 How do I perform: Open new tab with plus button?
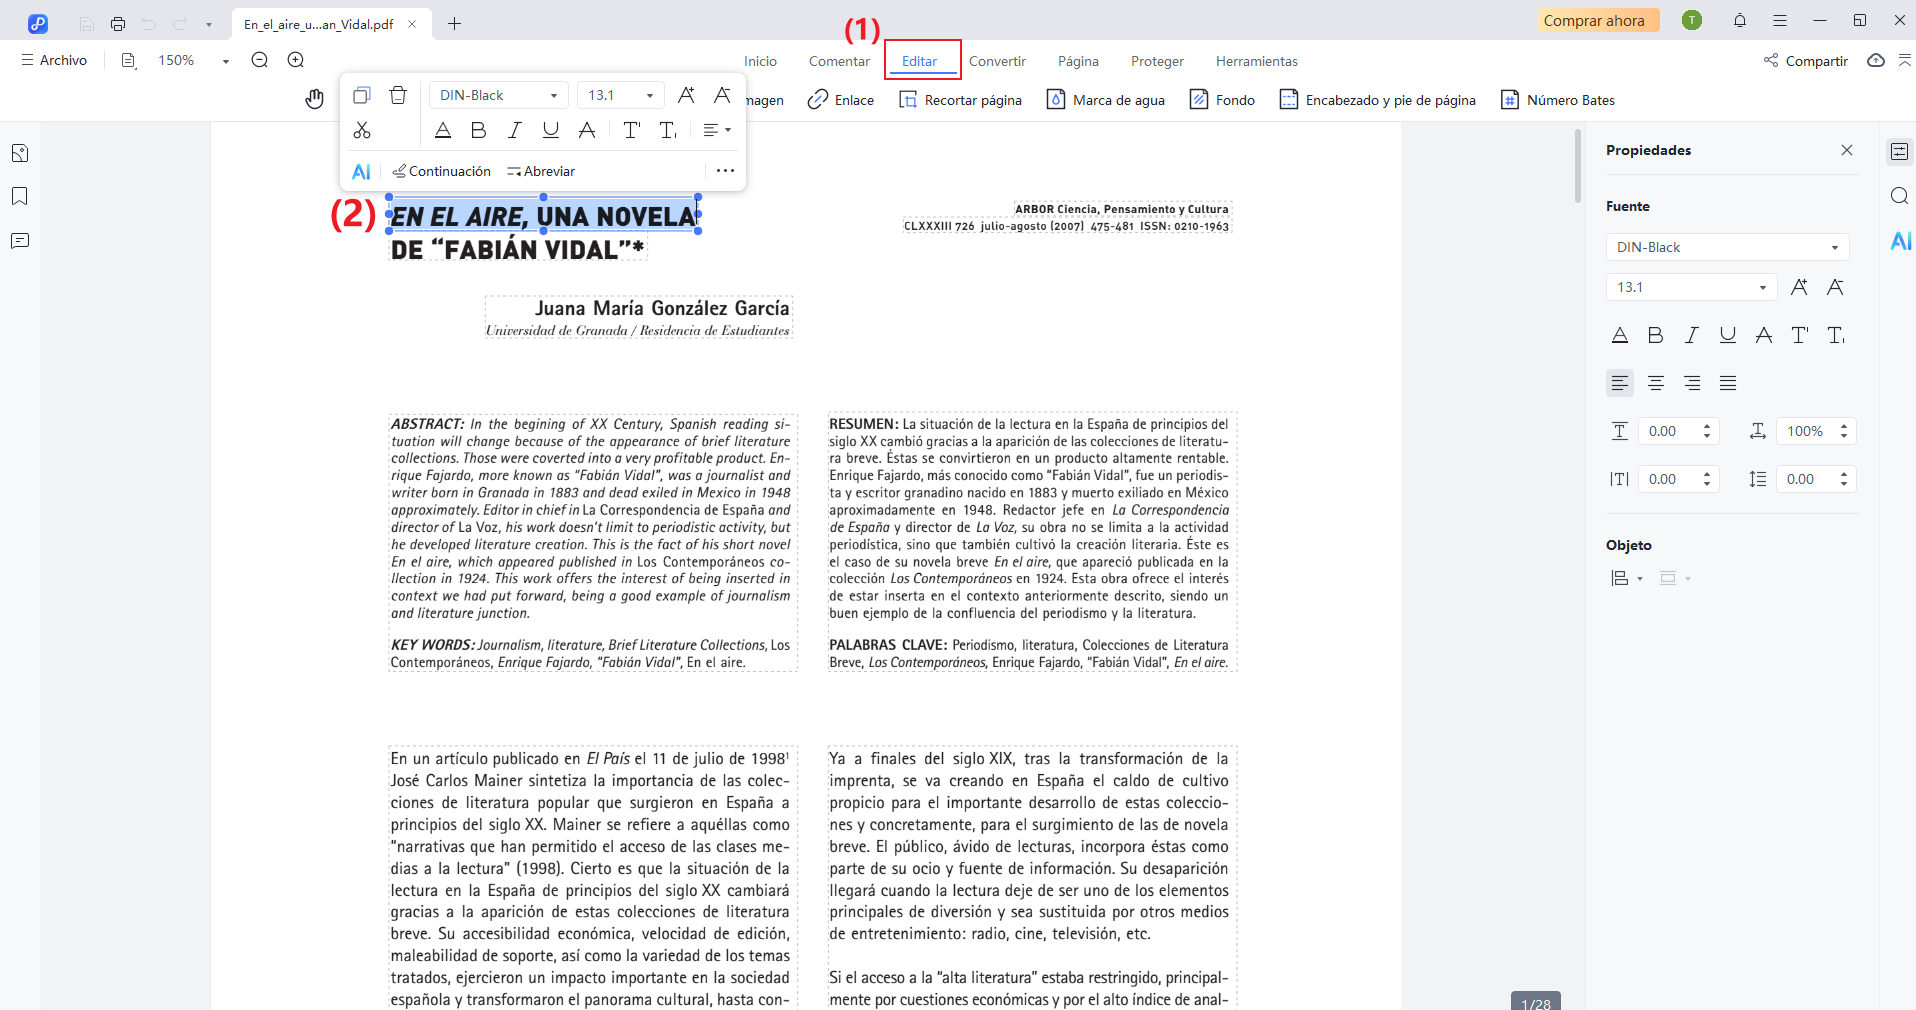[455, 23]
